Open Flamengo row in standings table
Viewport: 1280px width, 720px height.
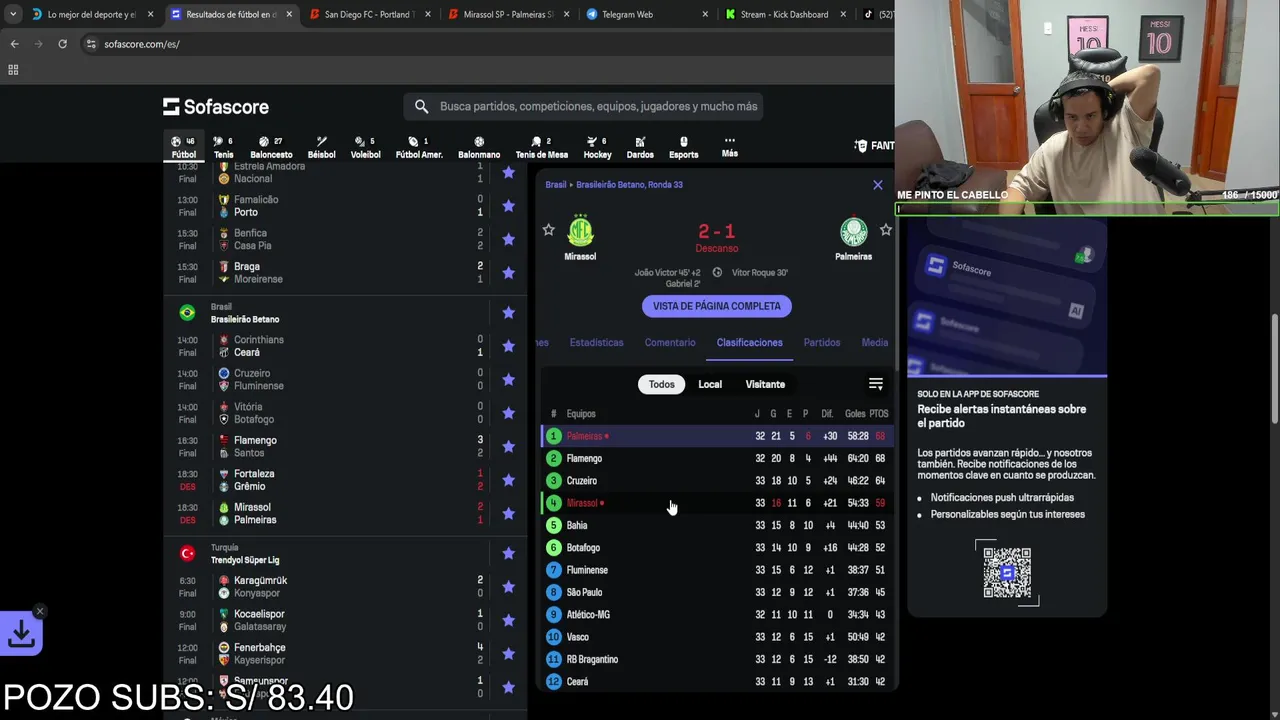pos(717,458)
